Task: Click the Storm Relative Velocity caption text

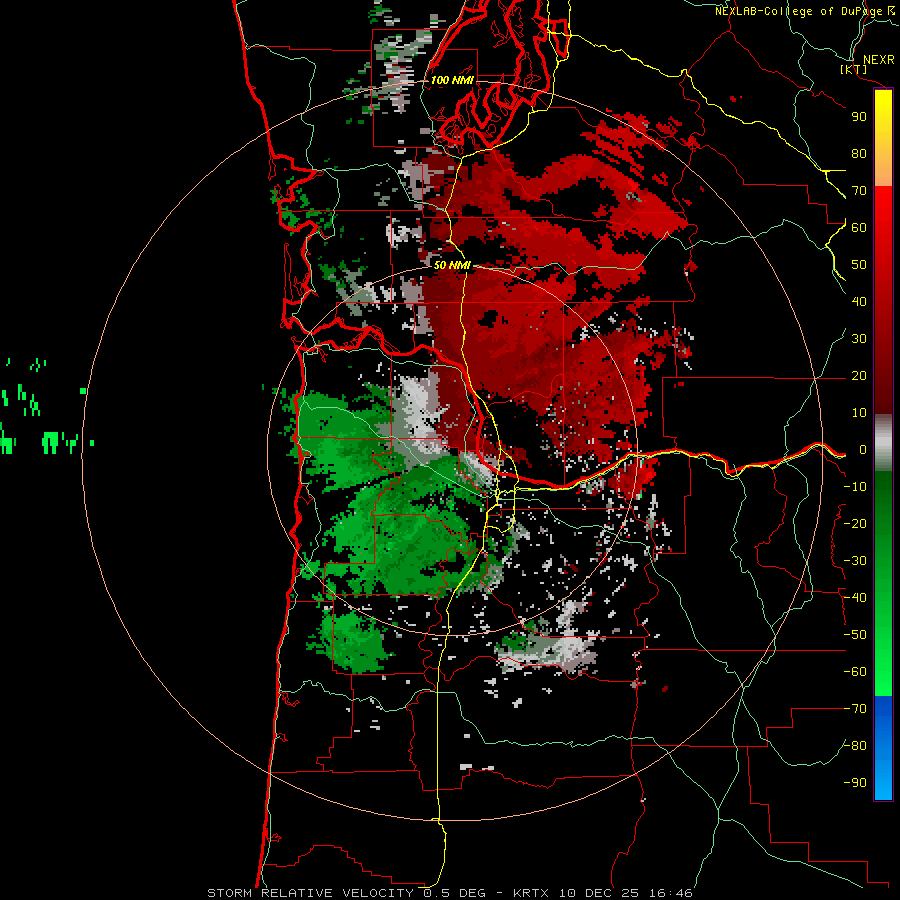Action: coord(449,893)
